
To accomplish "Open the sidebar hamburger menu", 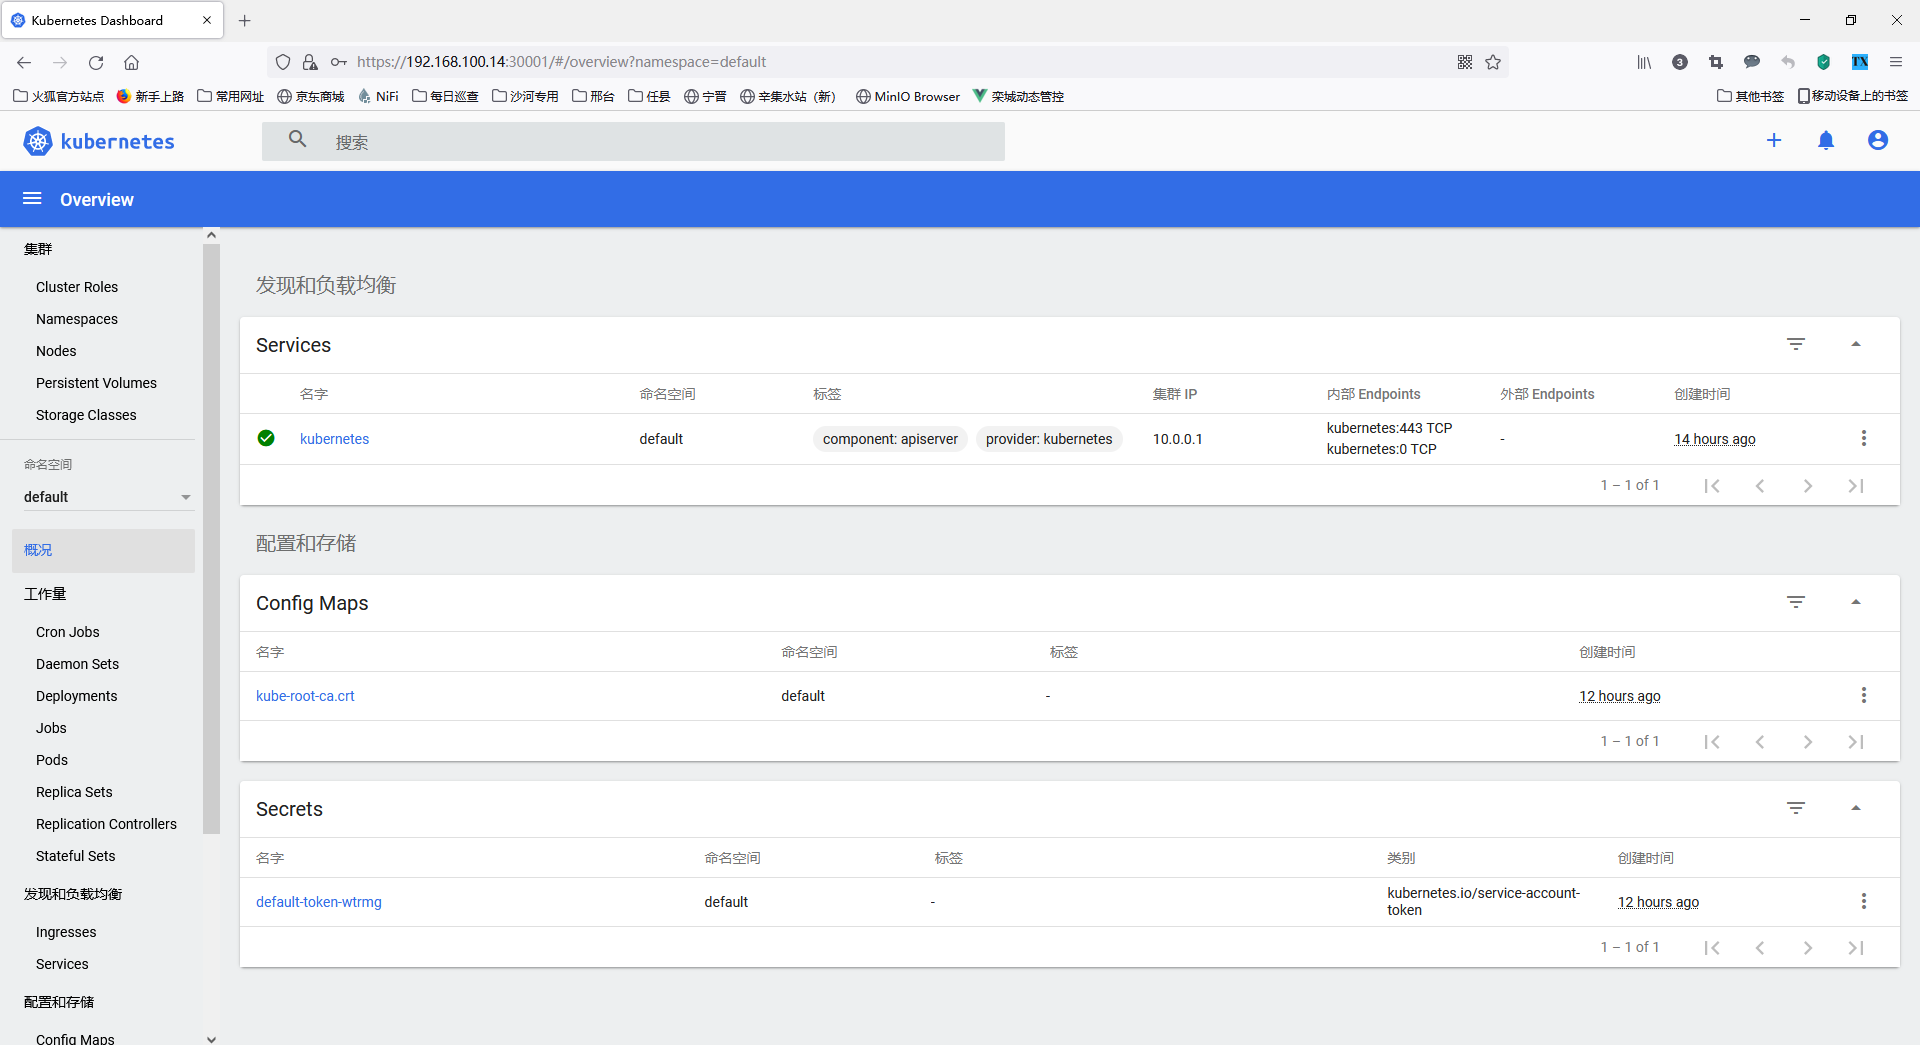I will tap(32, 199).
